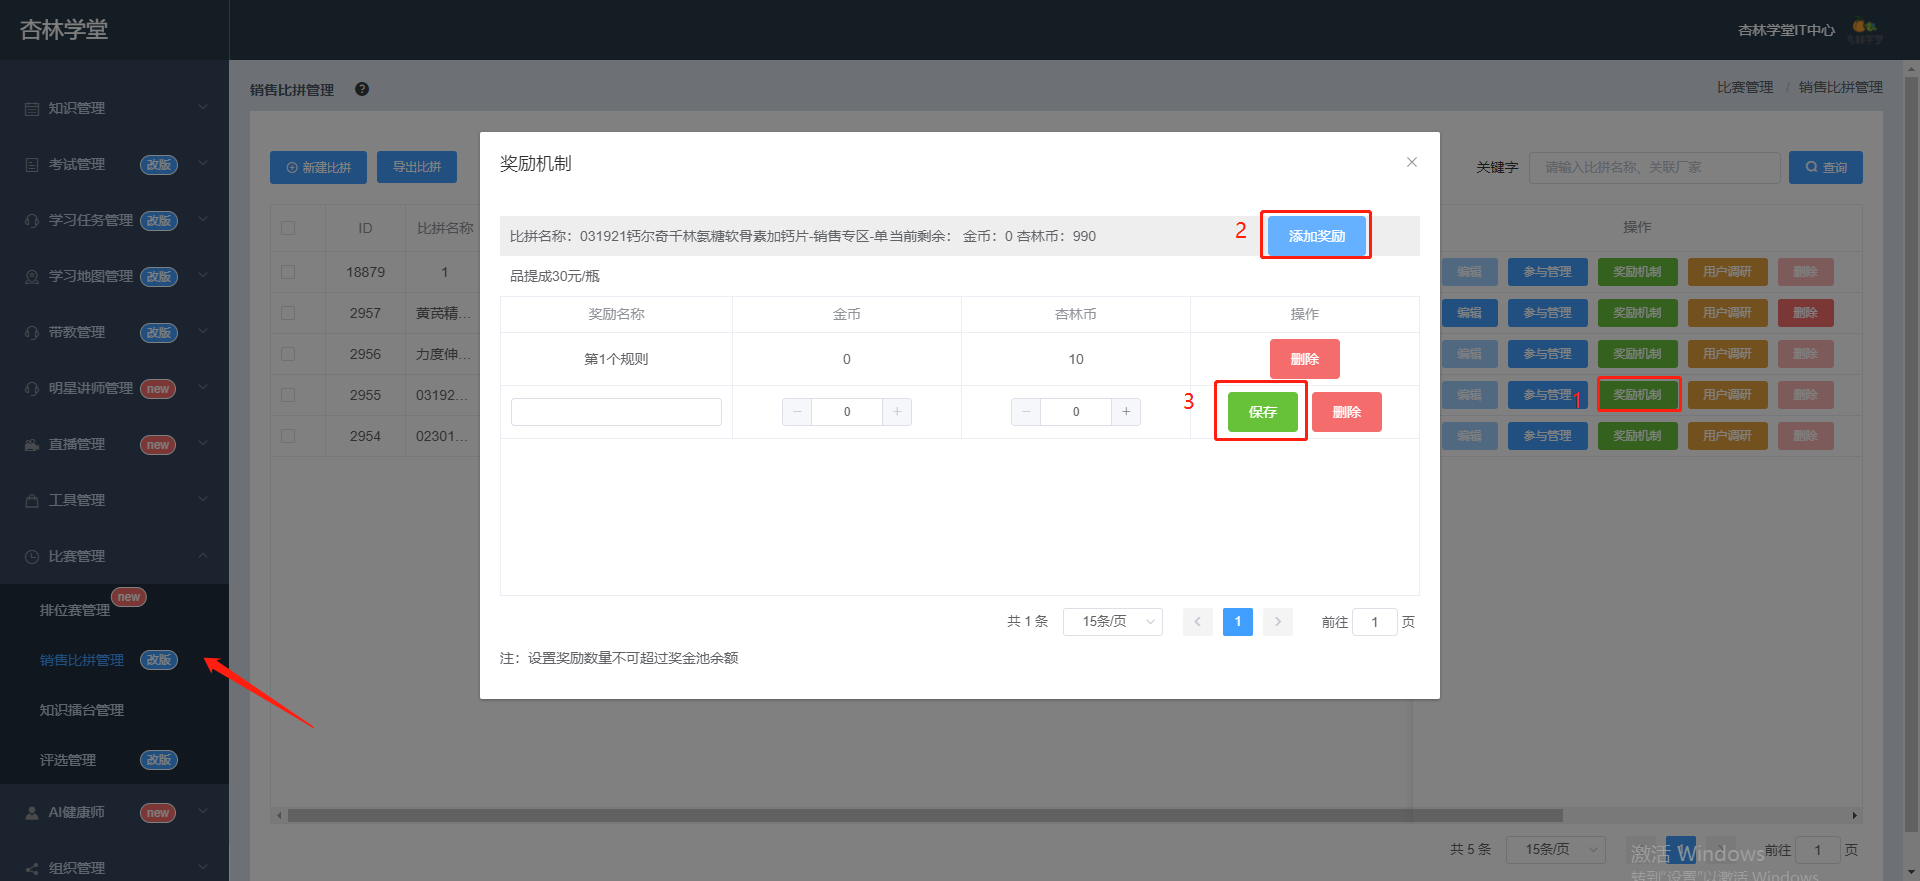Click the user avatar in header
This screenshot has height=881, width=1920.
1865,30
